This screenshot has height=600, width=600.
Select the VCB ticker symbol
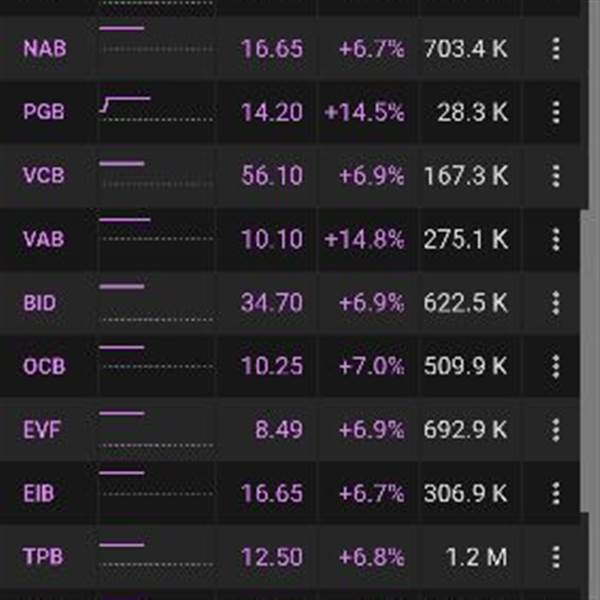[44, 176]
